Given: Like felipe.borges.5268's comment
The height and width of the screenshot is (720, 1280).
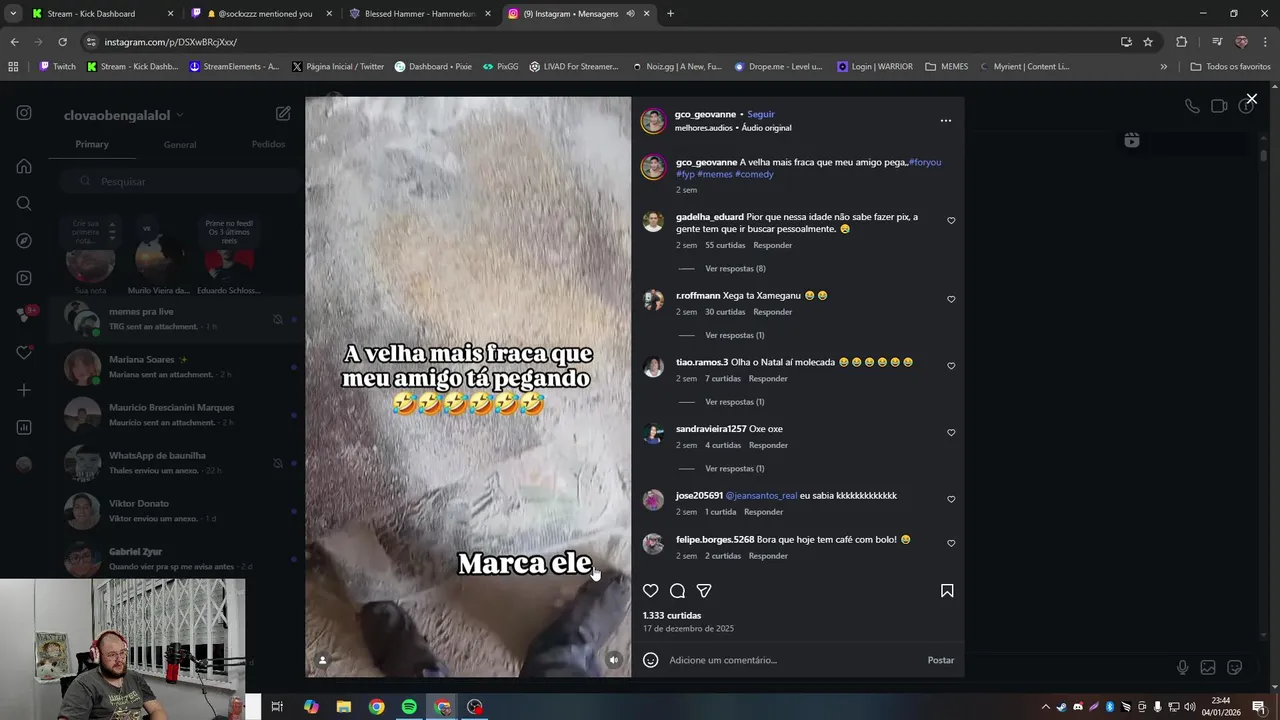Looking at the screenshot, I should point(951,544).
